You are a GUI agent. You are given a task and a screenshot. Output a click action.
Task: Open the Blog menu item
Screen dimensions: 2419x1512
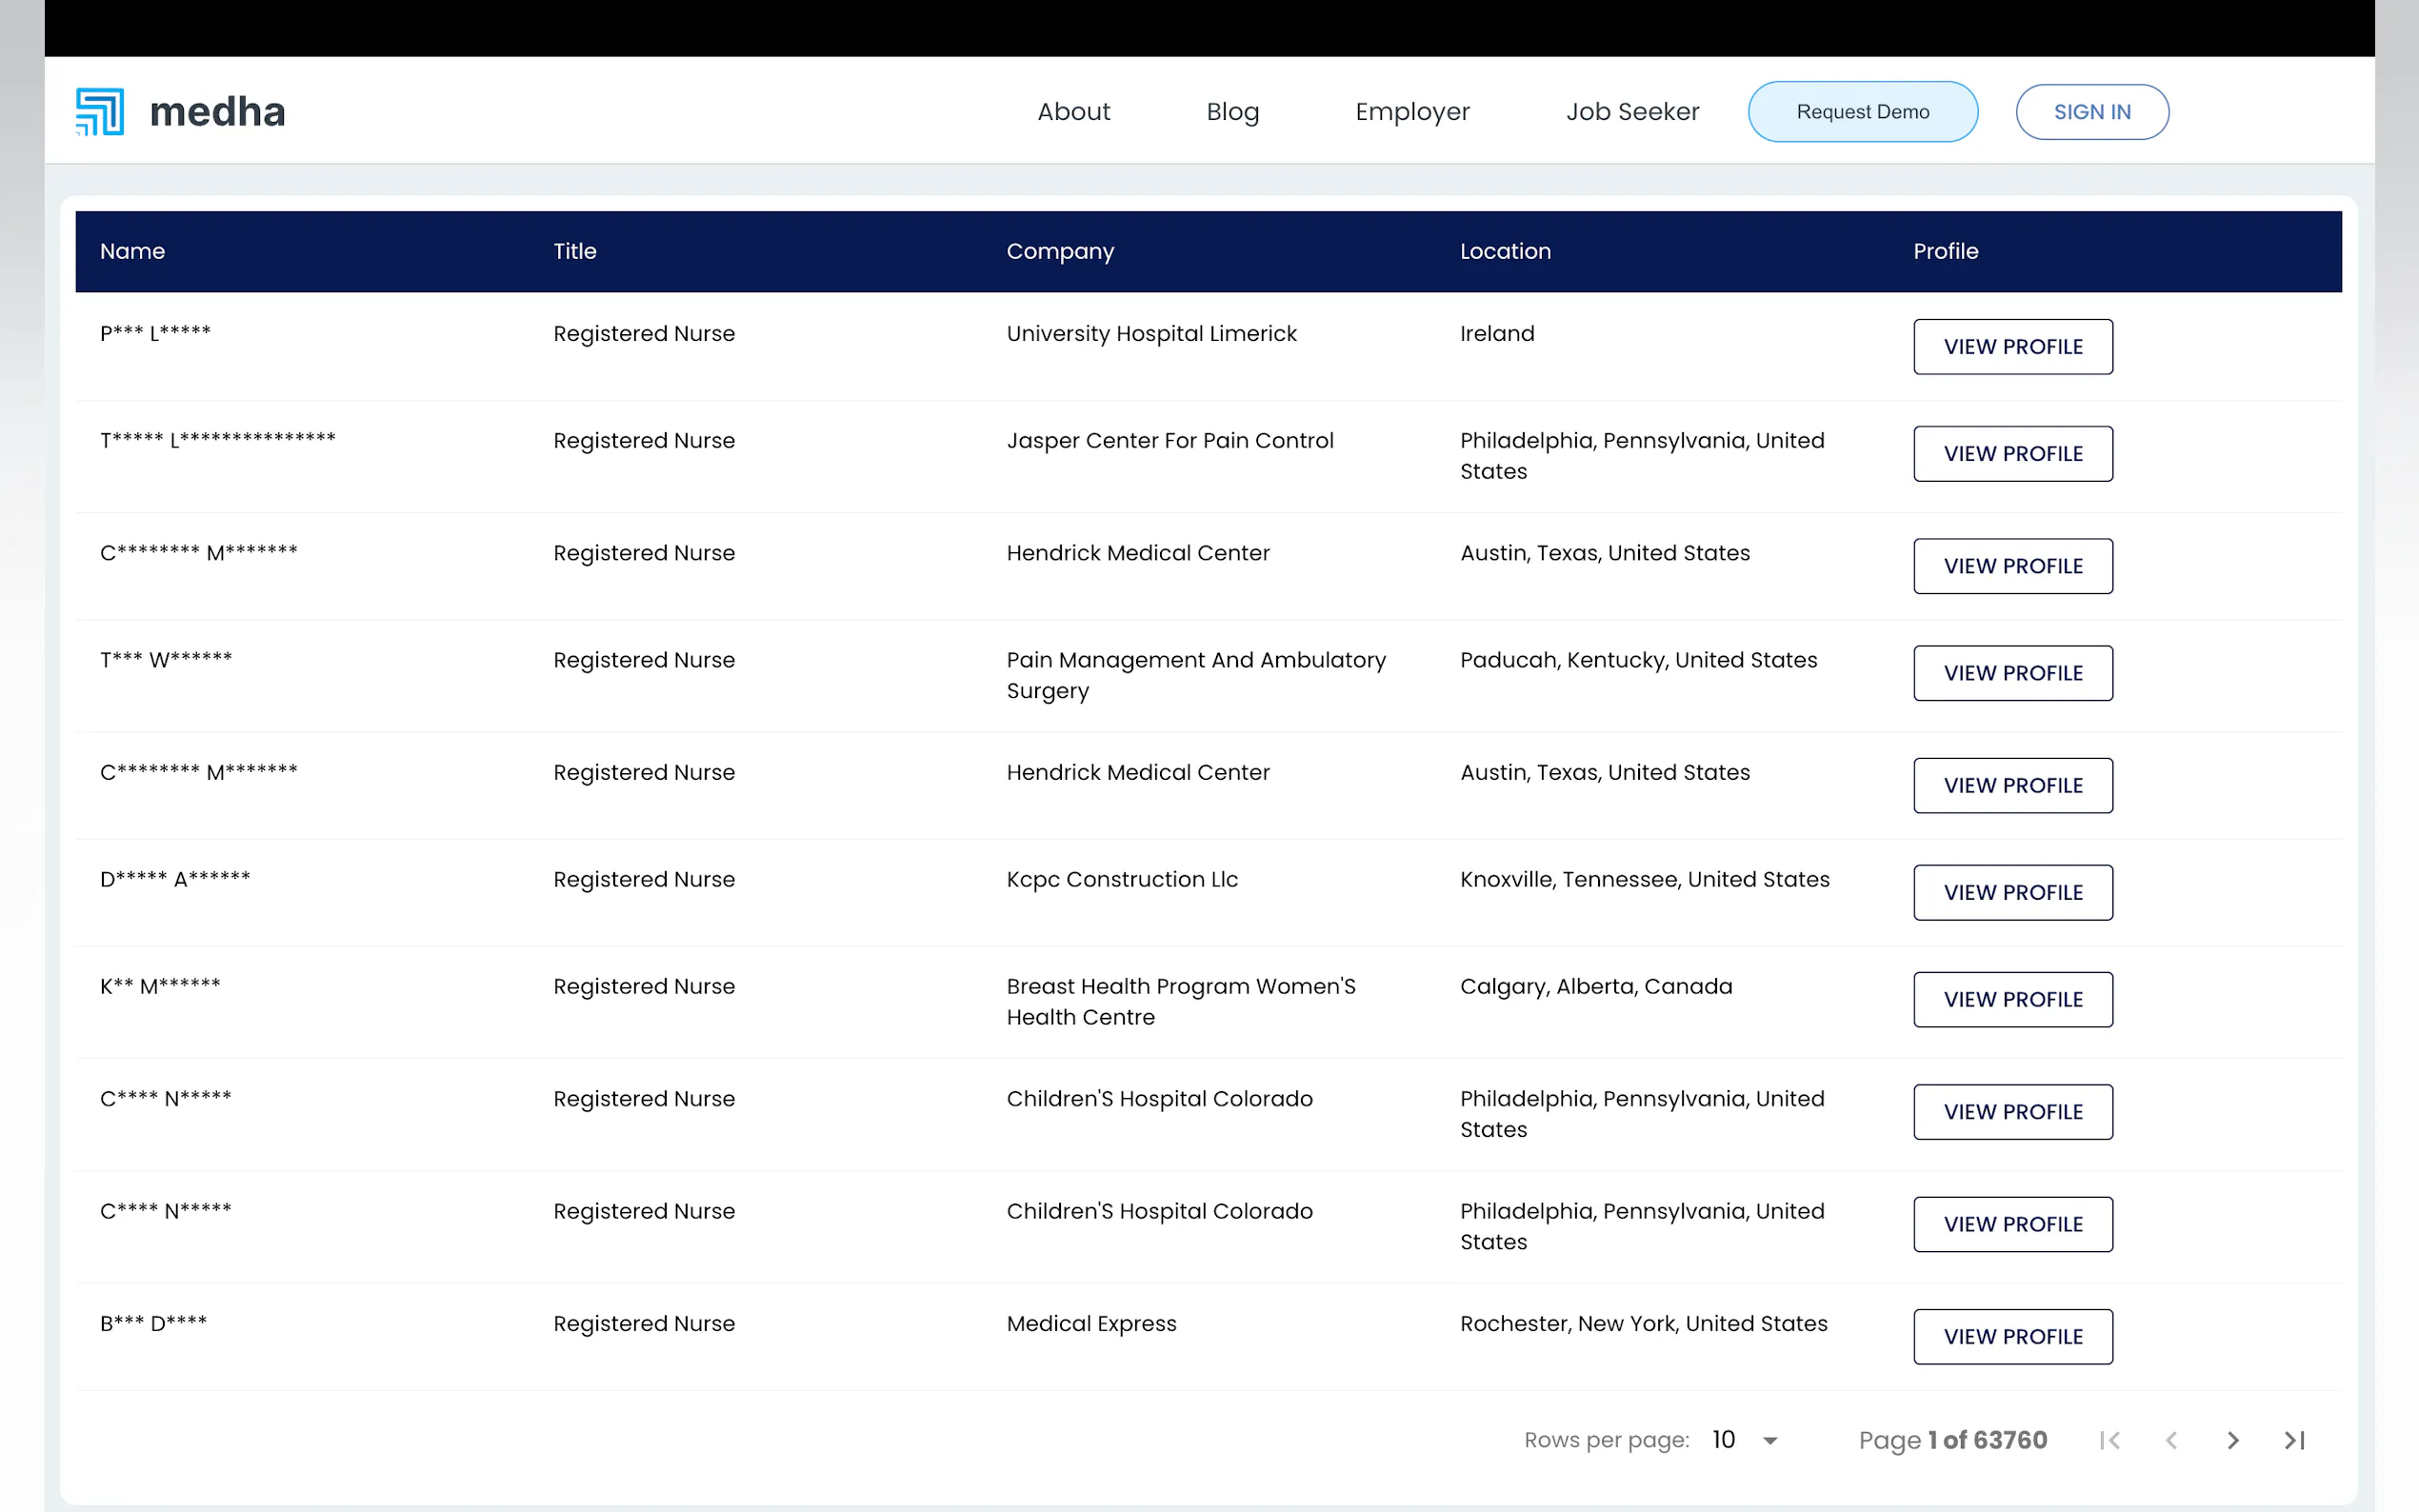1232,112
